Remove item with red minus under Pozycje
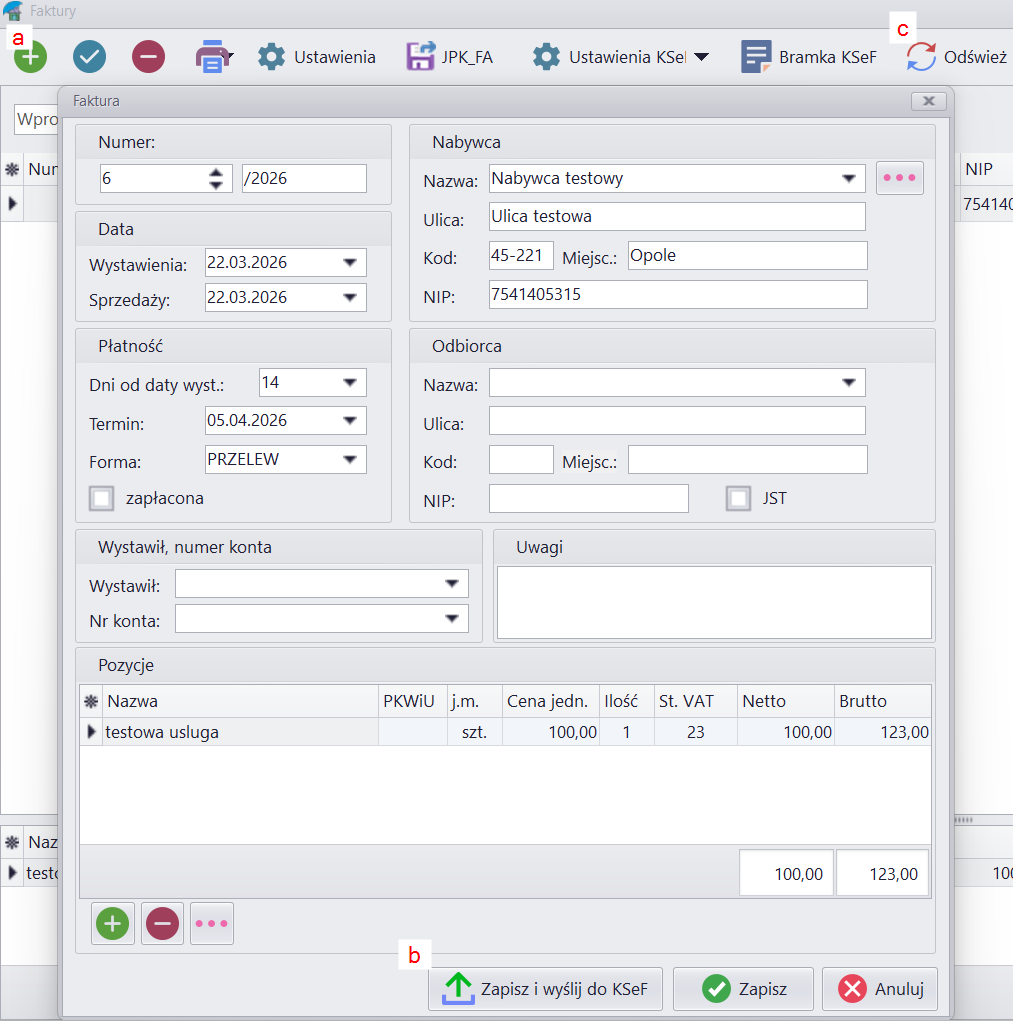 [x=162, y=924]
